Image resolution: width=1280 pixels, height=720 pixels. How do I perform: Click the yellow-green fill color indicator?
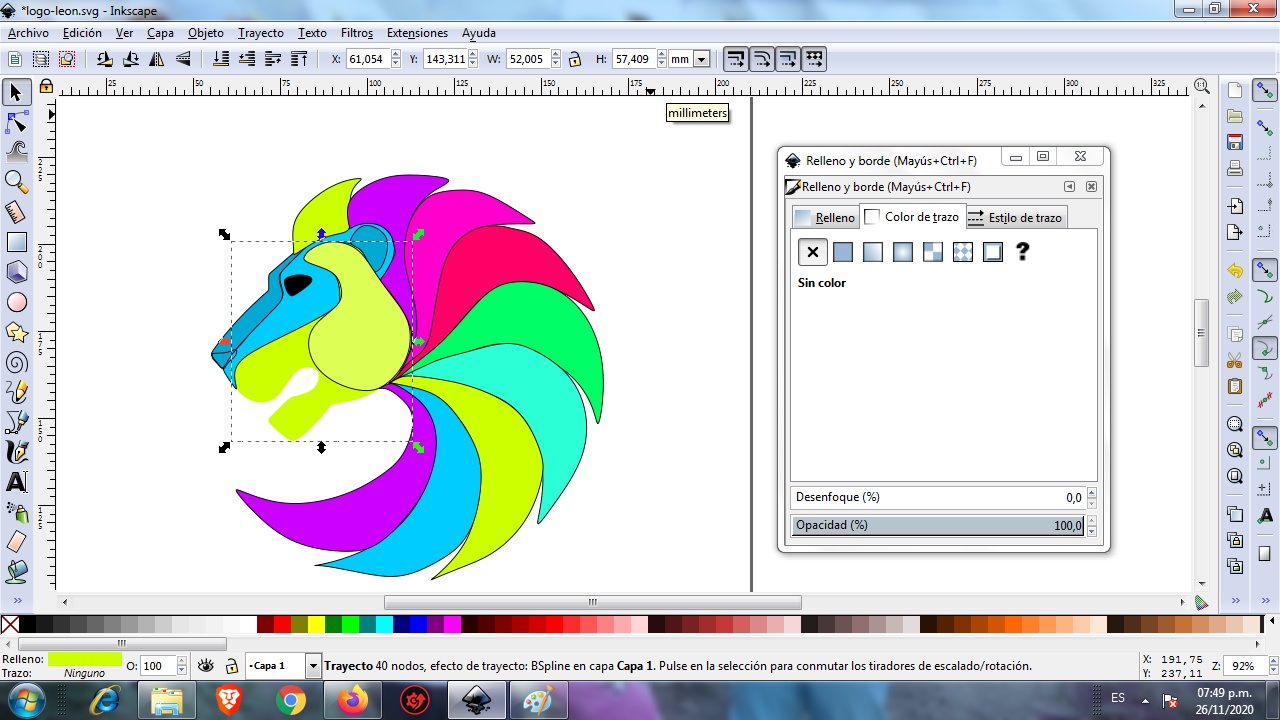click(84, 659)
